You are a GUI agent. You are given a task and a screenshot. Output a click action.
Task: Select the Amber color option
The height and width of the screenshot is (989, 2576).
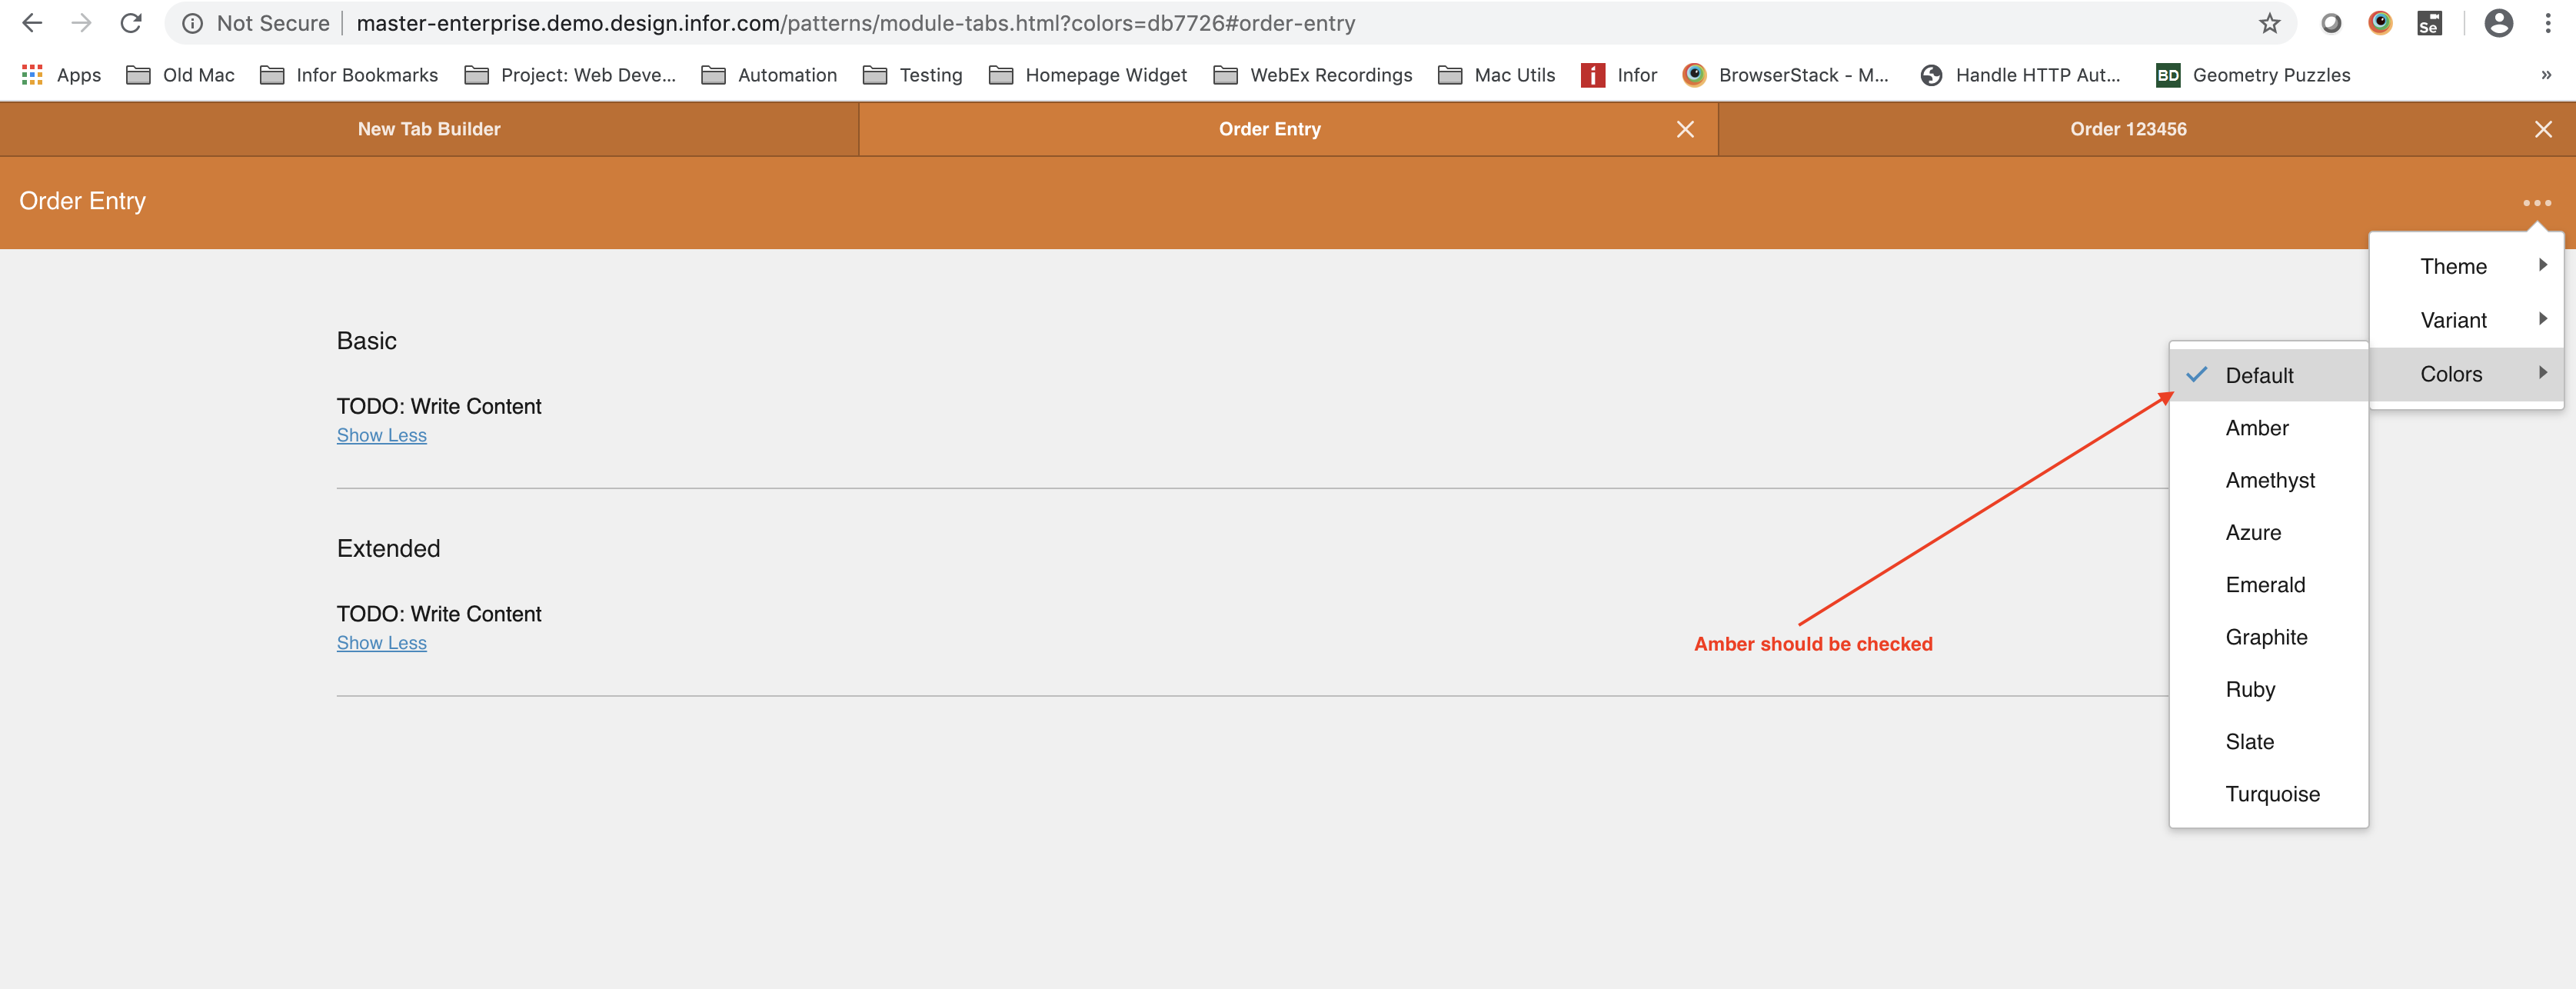[x=2257, y=428]
